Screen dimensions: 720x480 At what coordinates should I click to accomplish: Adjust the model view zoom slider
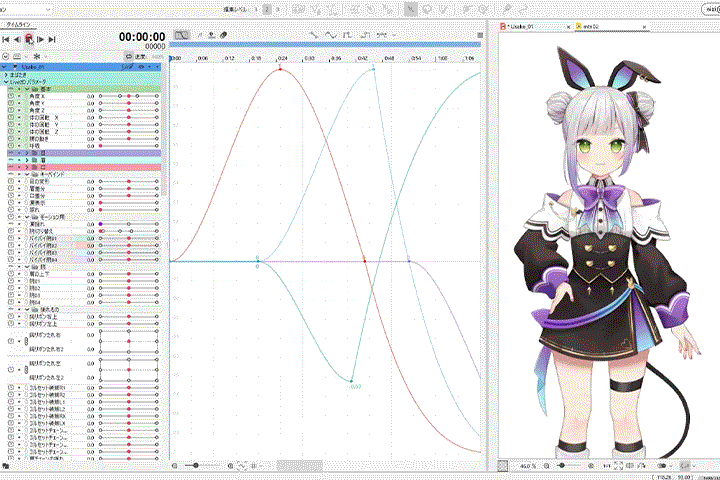point(568,466)
